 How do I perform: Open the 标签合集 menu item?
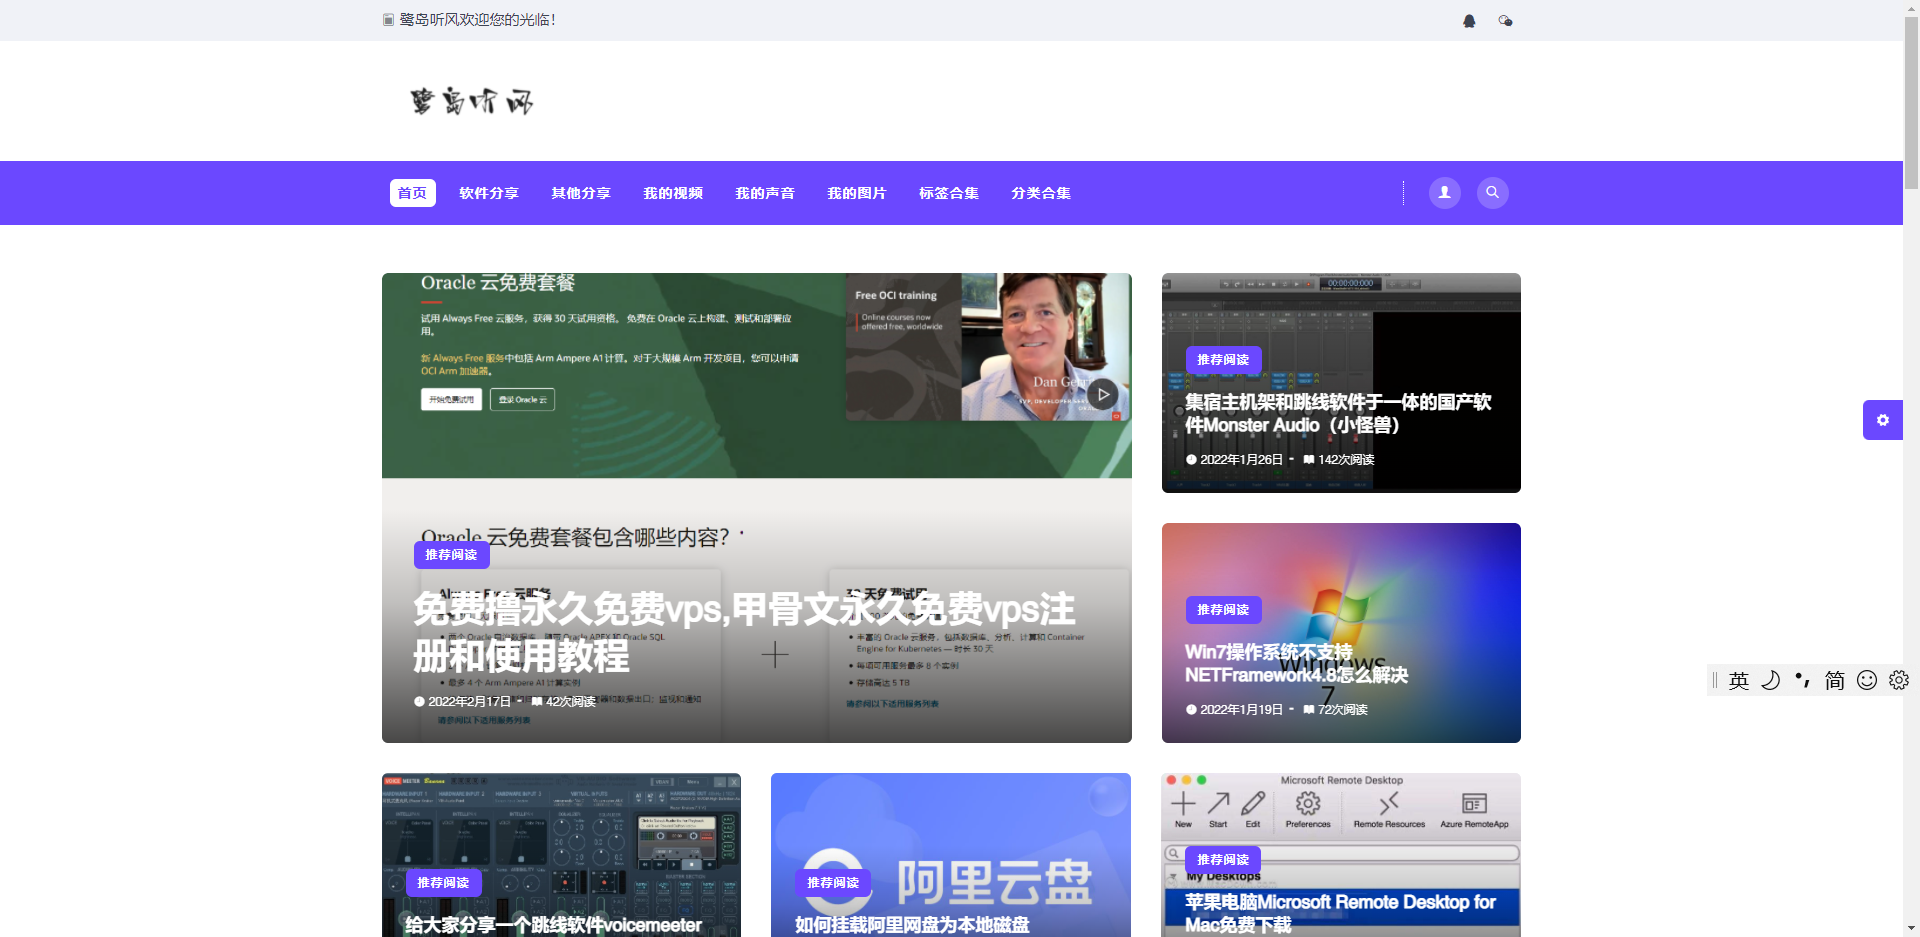click(949, 193)
